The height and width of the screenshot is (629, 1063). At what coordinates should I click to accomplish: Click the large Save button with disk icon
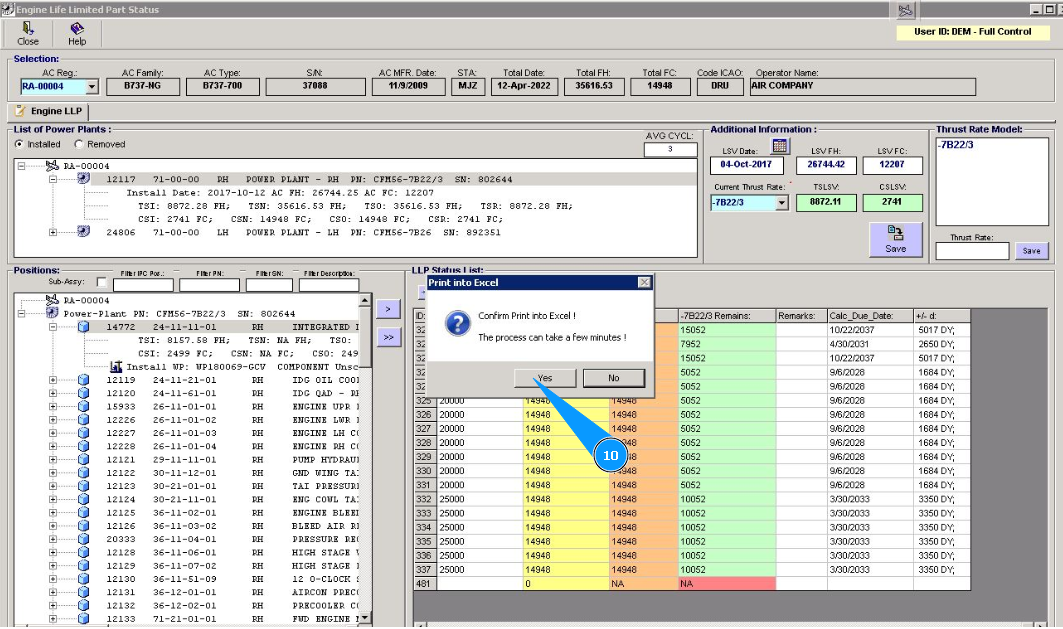click(x=895, y=239)
